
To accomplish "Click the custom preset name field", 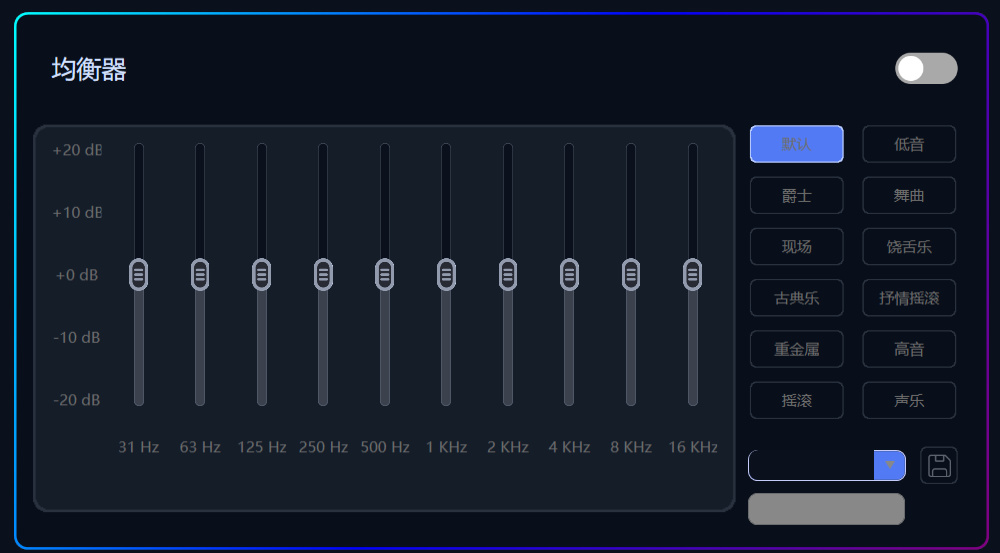I will pos(811,466).
